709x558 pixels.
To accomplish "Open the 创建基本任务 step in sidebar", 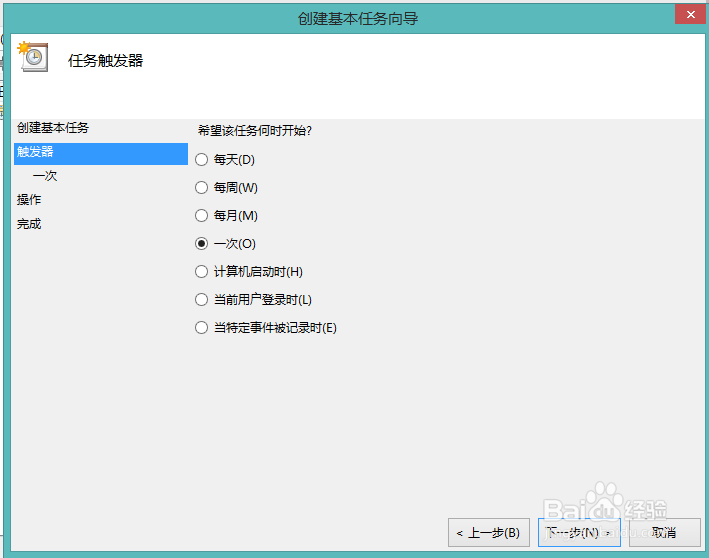I will pos(53,128).
